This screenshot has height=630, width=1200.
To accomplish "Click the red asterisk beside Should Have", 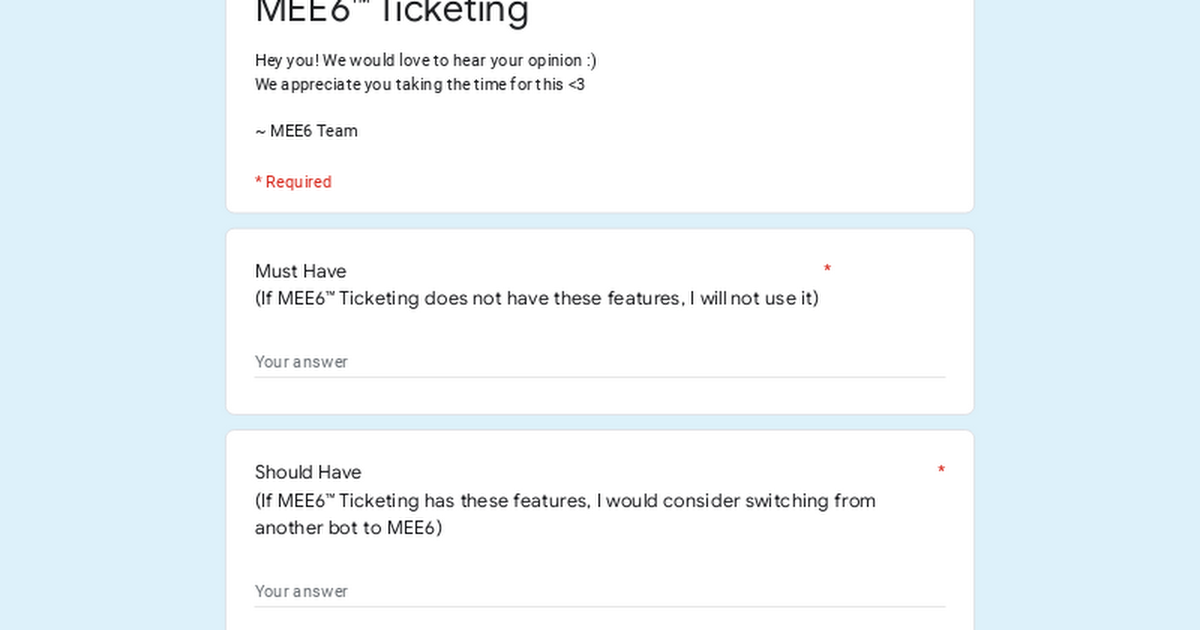I will click(941, 470).
